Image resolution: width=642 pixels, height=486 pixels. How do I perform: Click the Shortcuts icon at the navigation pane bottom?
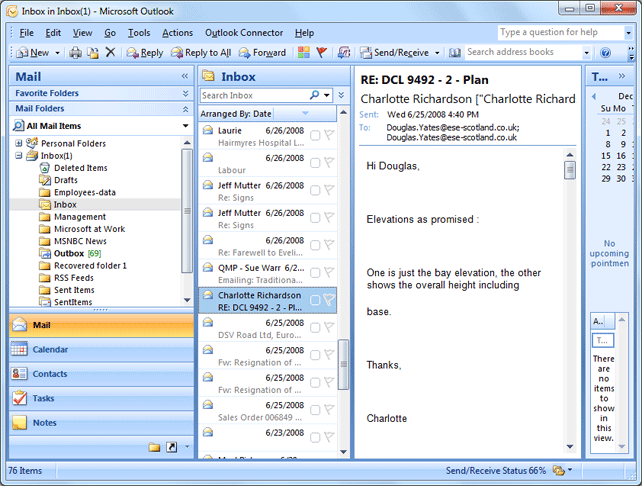(172, 447)
